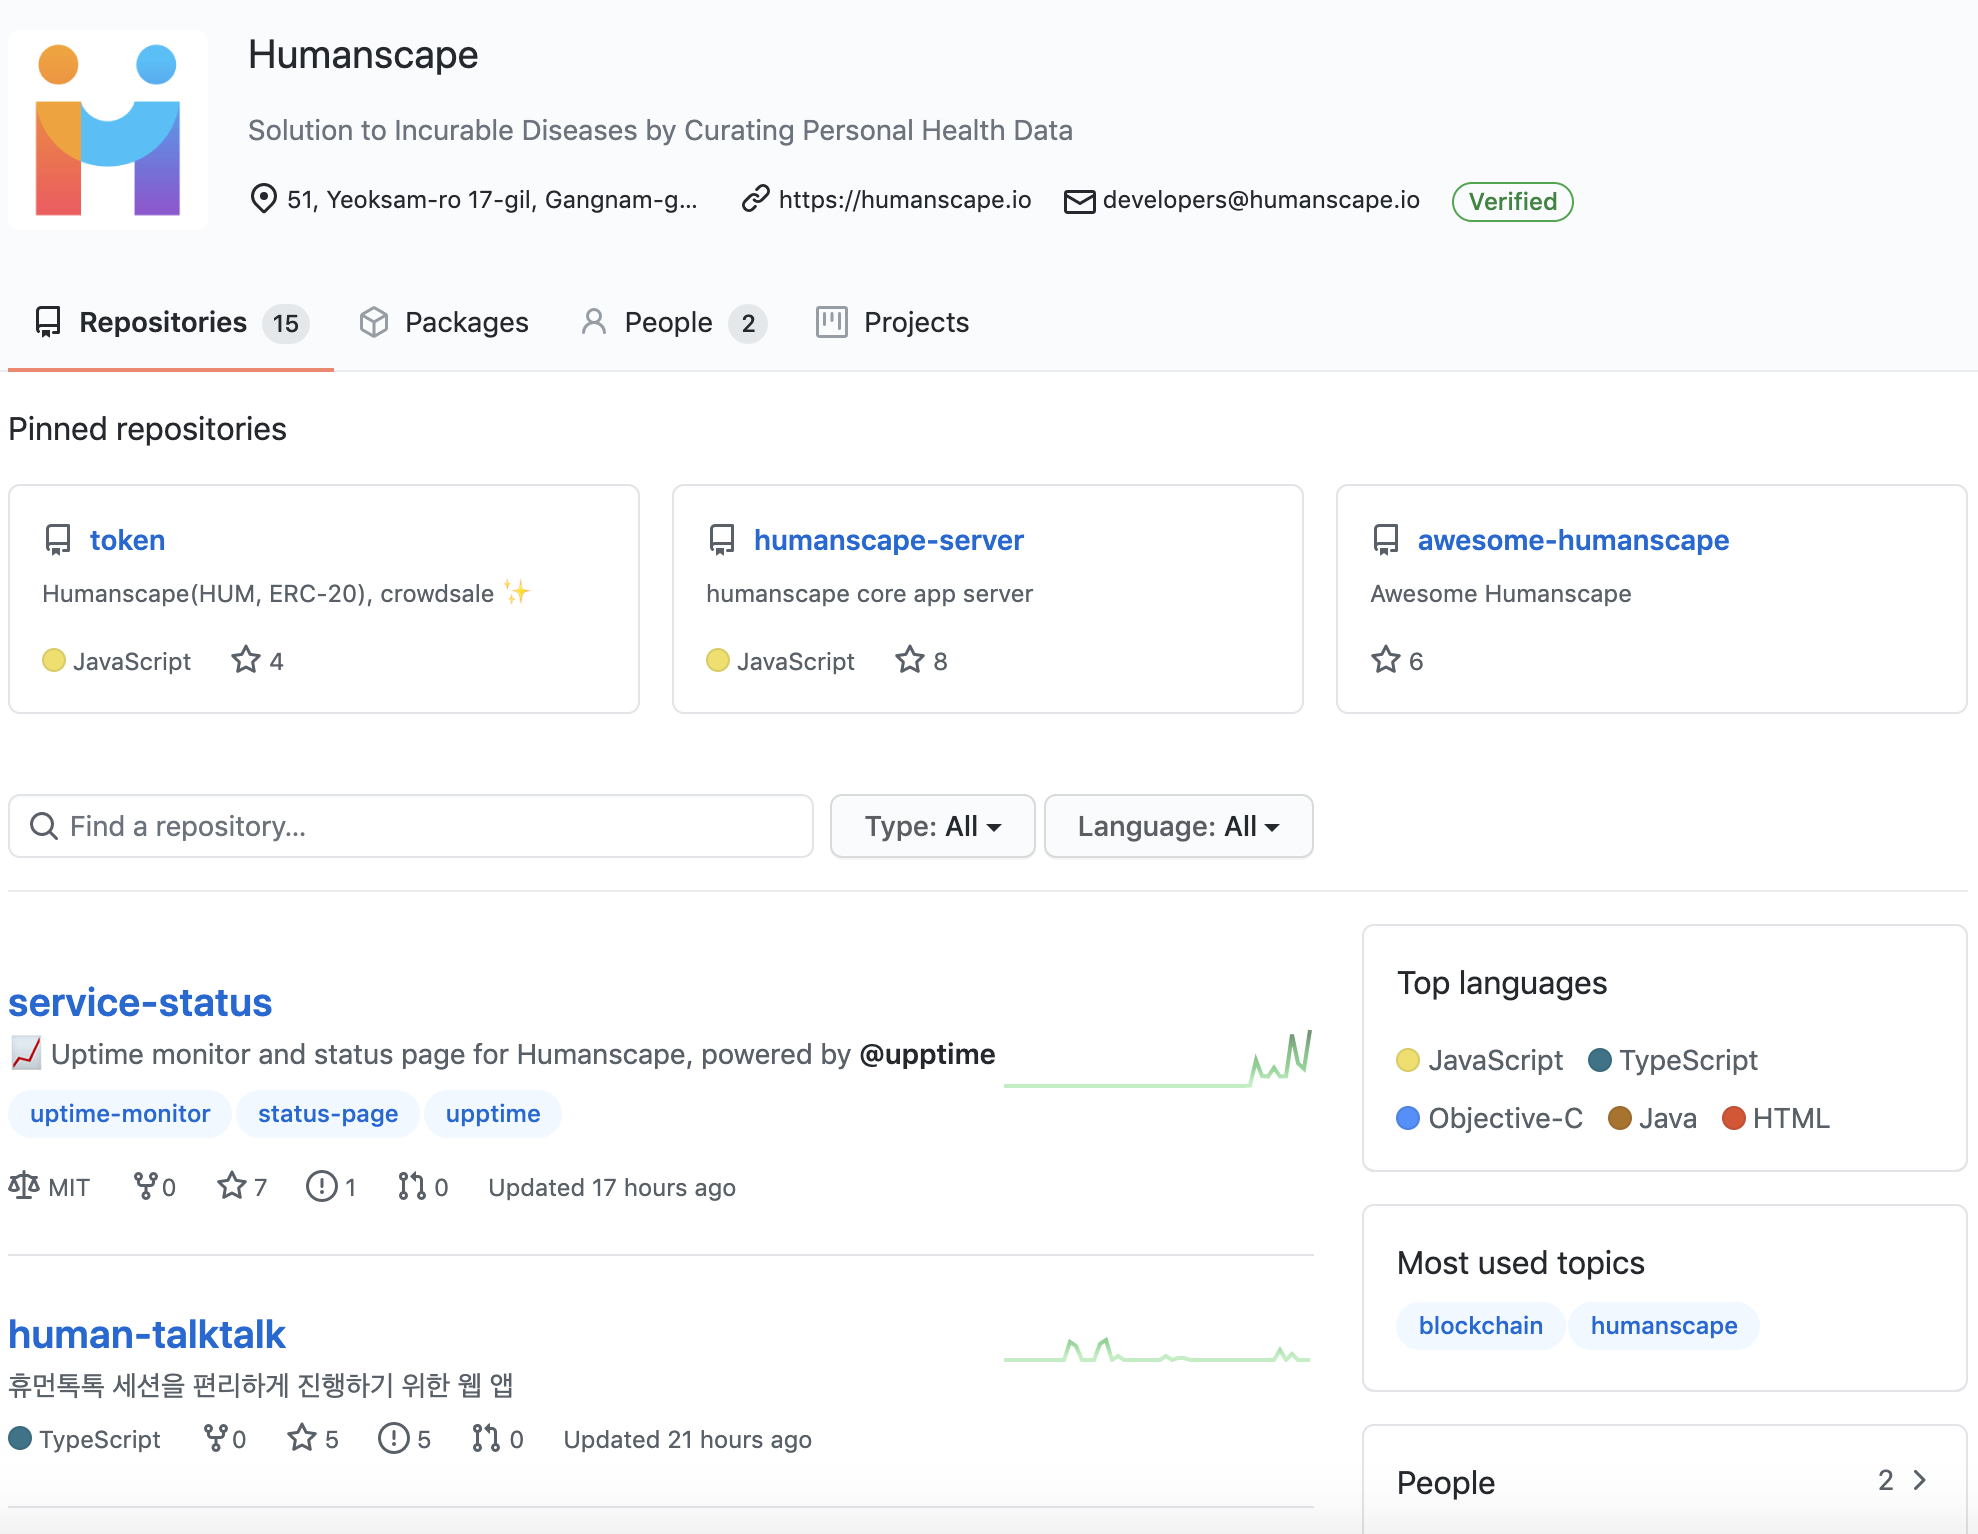1978x1534 pixels.
Task: Click pull request icon for human-talktalk
Action: (486, 1438)
